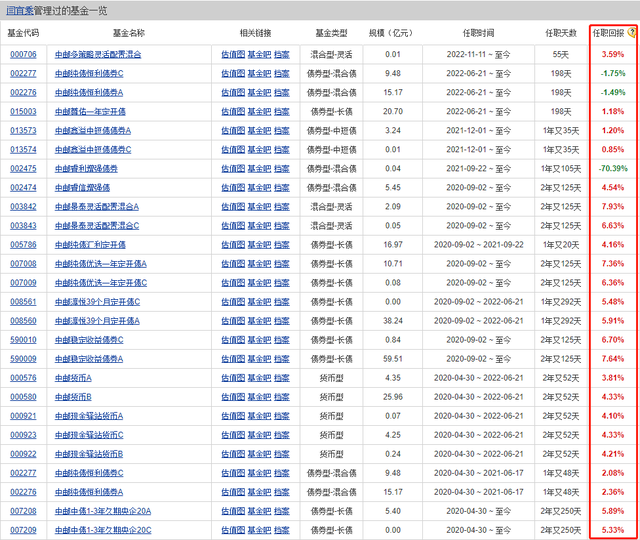Click the 基金类型 column header
This screenshot has width=640, height=540.
tap(331, 33)
